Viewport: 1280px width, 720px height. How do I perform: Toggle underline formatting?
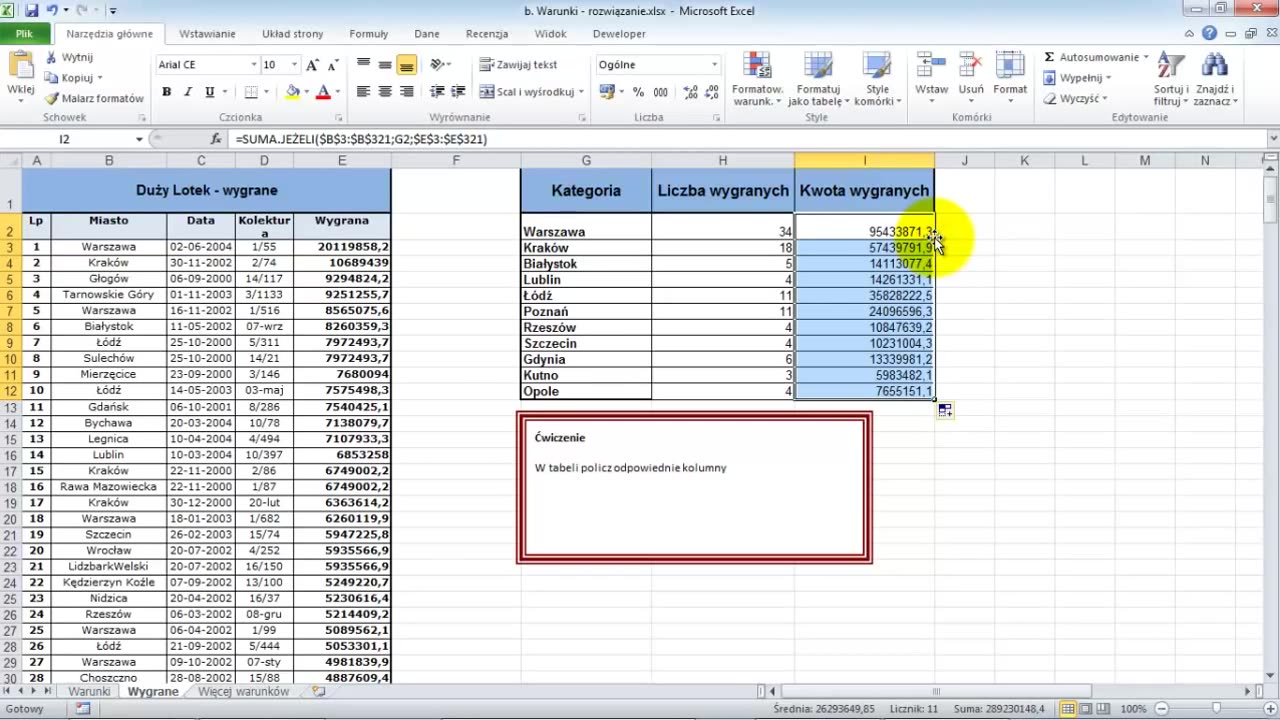coord(209,92)
